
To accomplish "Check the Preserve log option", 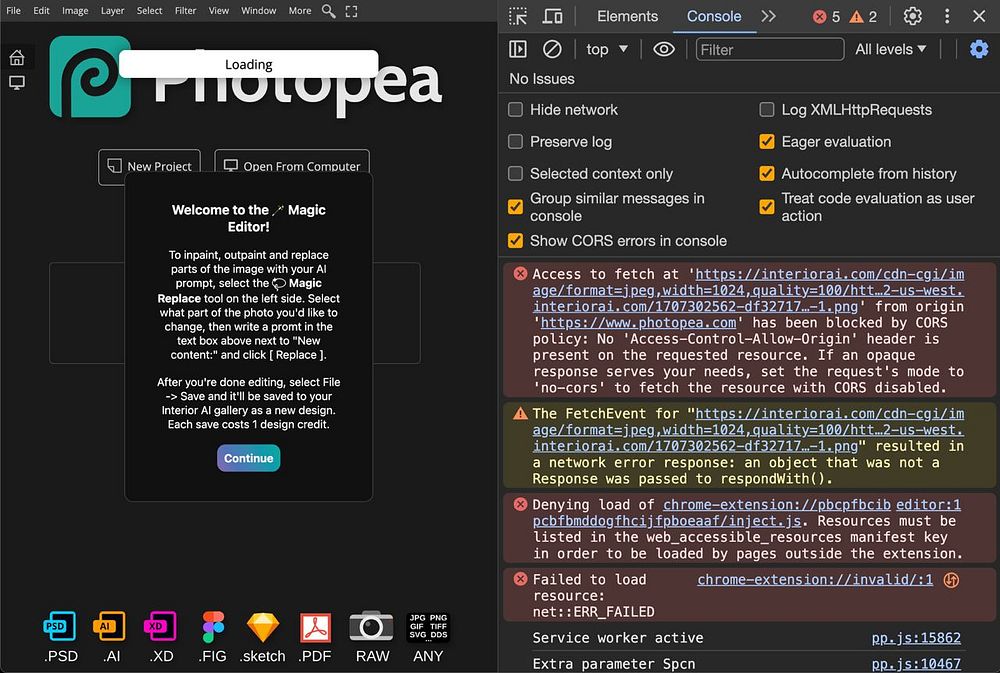I will pyautogui.click(x=515, y=142).
